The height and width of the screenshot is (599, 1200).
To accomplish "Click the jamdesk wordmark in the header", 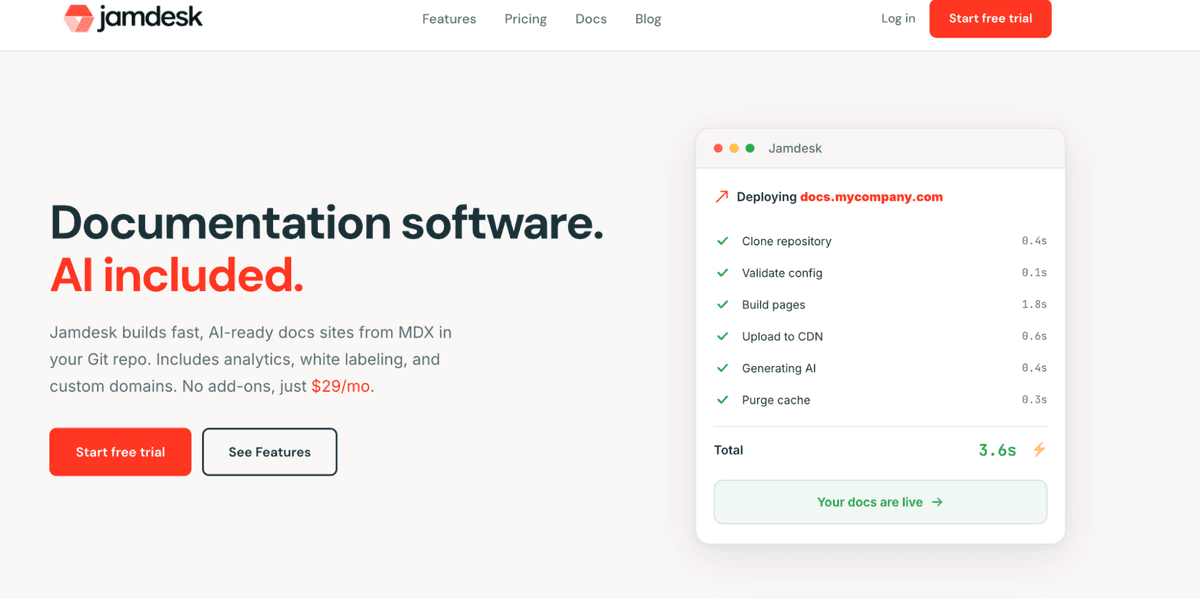I will 150,18.
